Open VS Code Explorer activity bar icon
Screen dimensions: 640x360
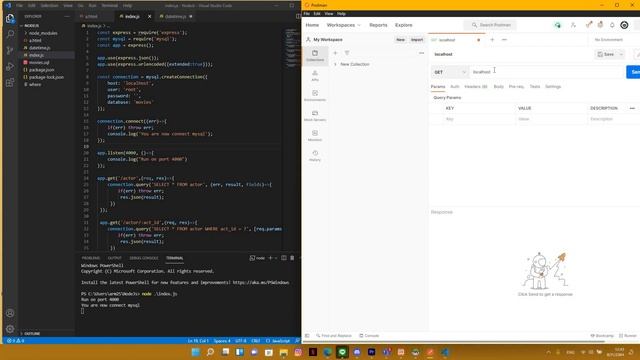[x=10, y=18]
